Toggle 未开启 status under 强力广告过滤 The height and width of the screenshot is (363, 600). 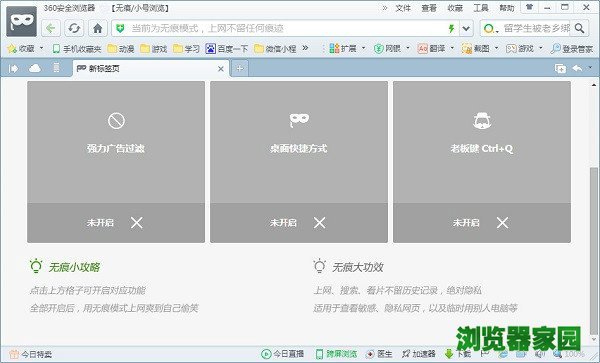pyautogui.click(x=116, y=223)
